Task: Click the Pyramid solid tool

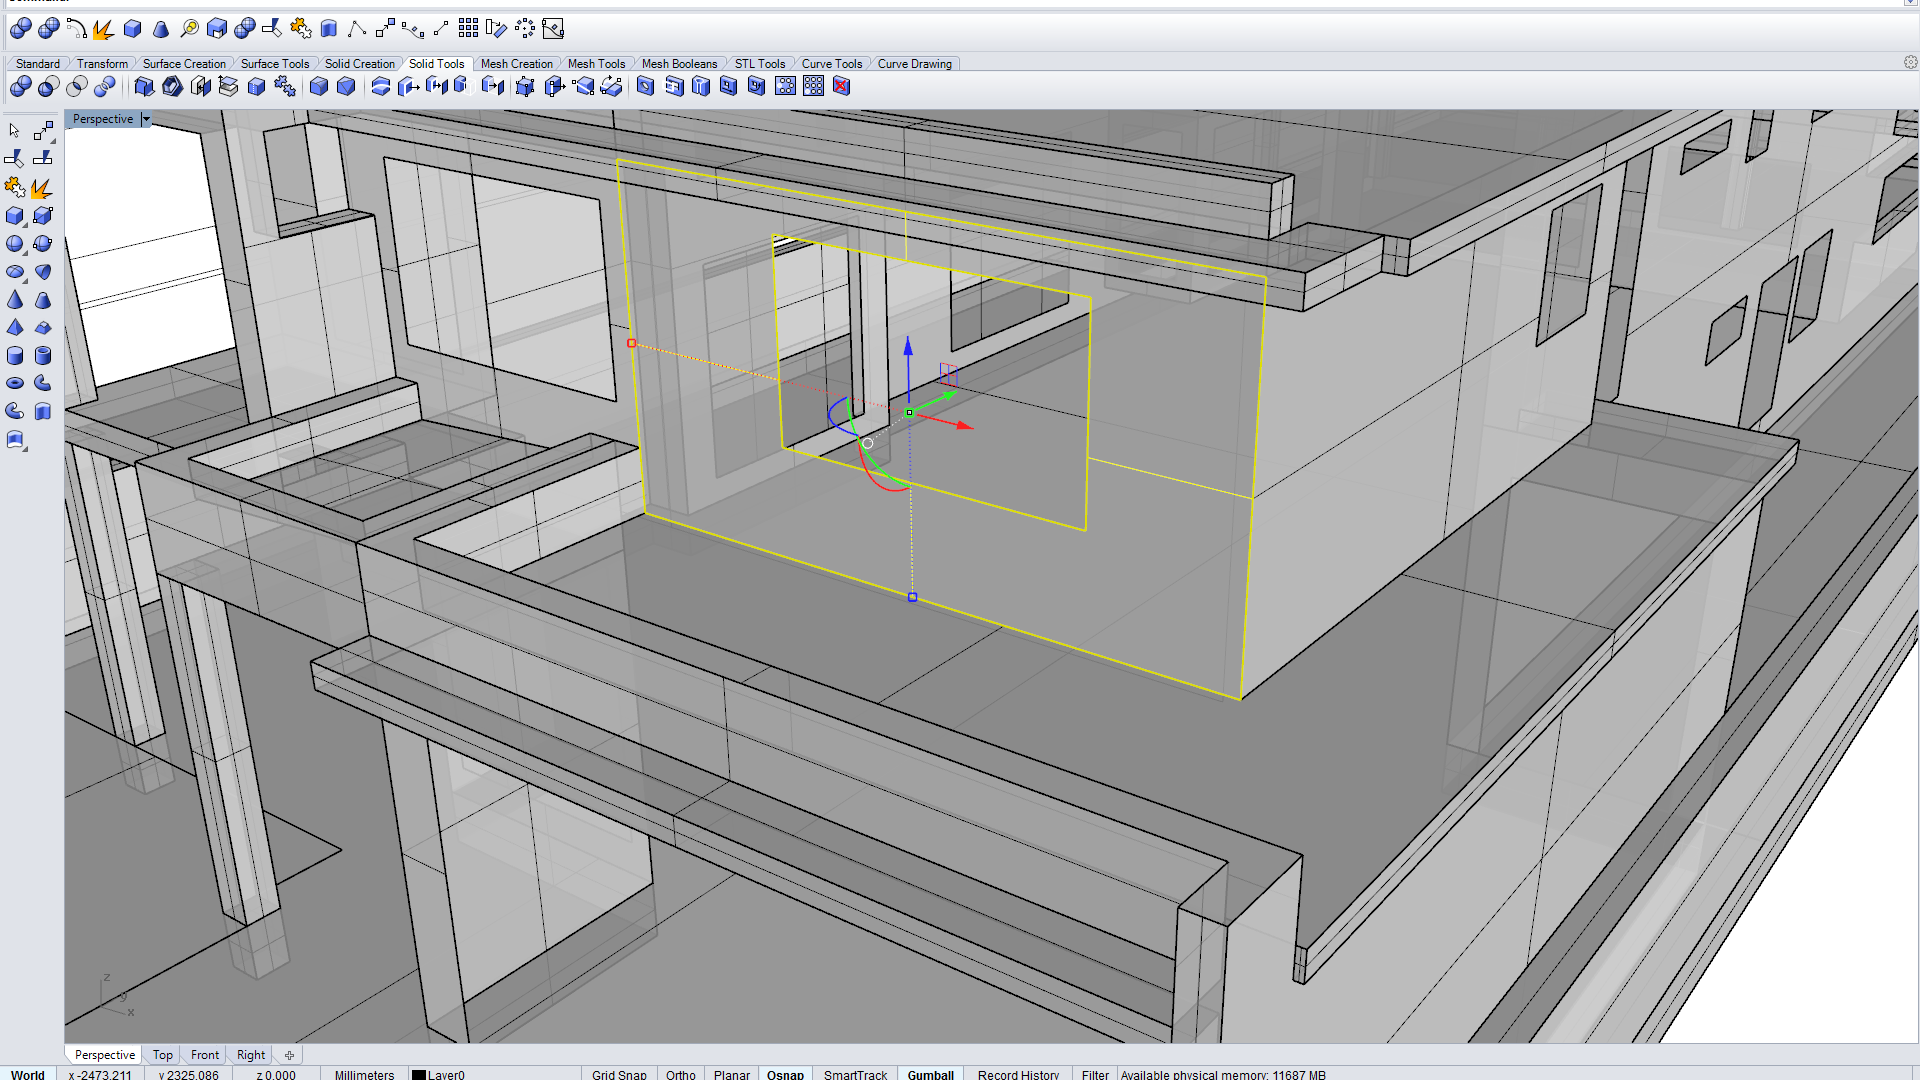Action: tap(14, 328)
